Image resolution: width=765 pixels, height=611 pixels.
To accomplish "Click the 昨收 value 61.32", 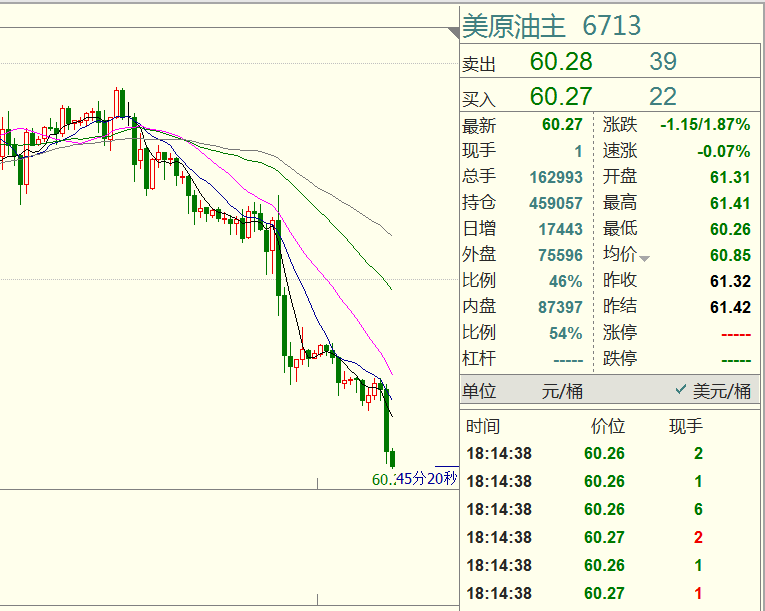I will [x=730, y=281].
